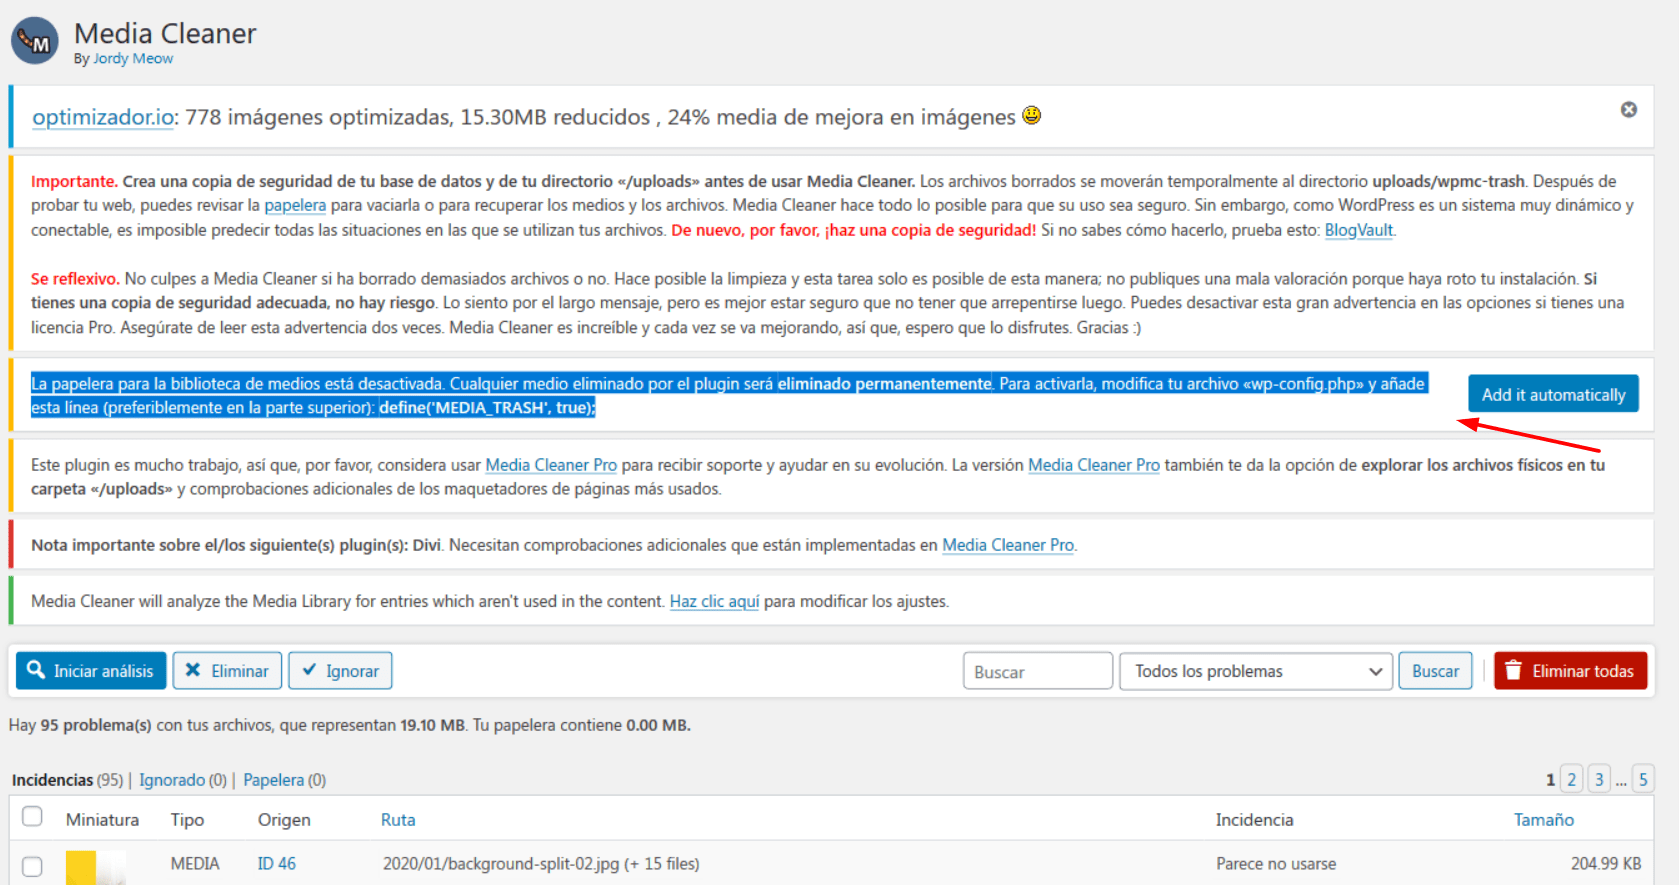The width and height of the screenshot is (1679, 885).
Task: Open the Jordy Meow author link
Action: (133, 59)
